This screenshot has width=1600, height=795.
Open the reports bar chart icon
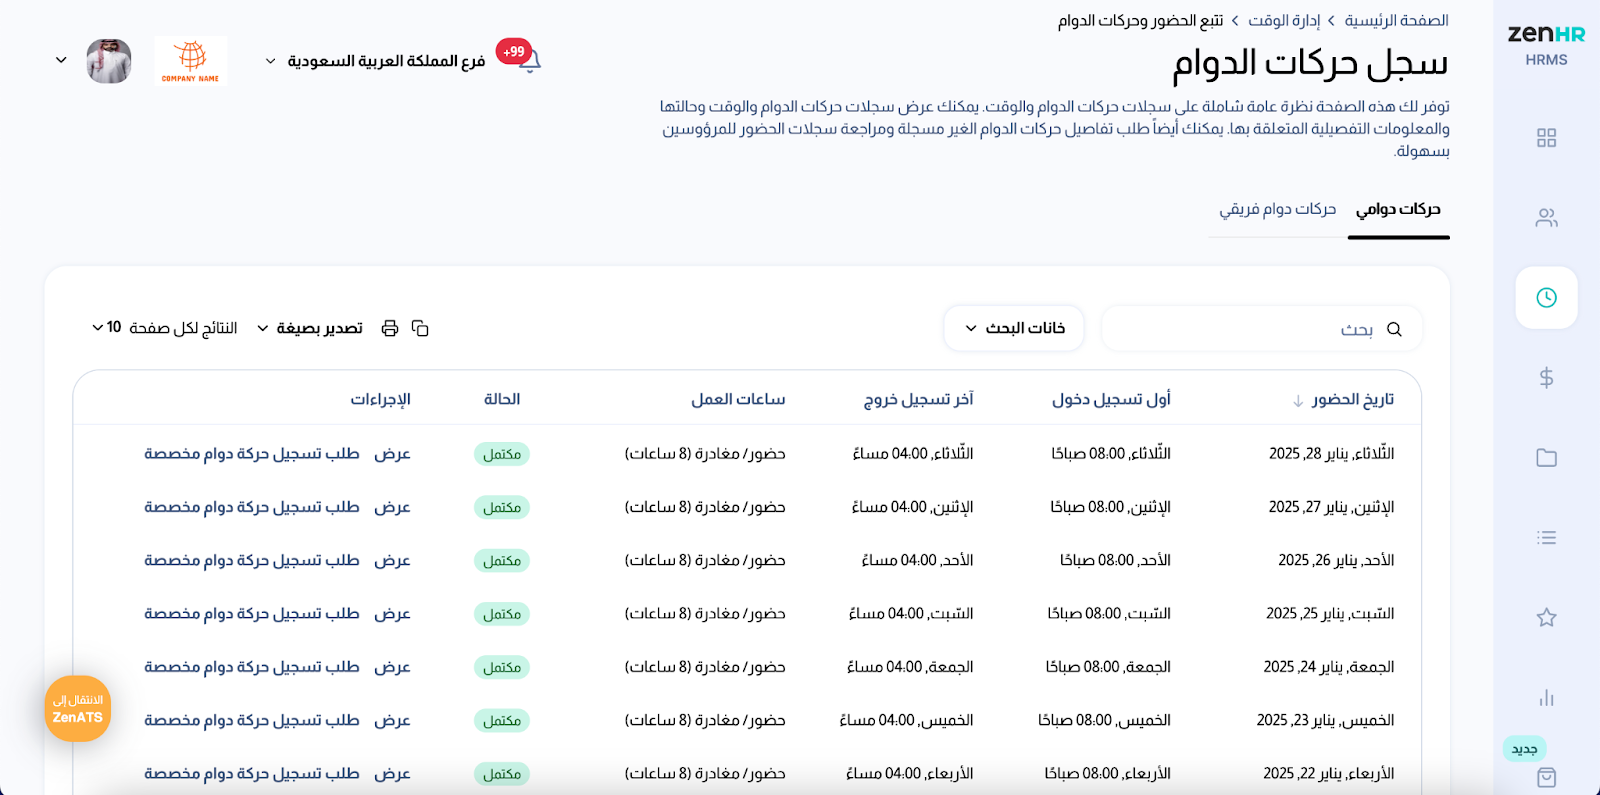pyautogui.click(x=1546, y=698)
